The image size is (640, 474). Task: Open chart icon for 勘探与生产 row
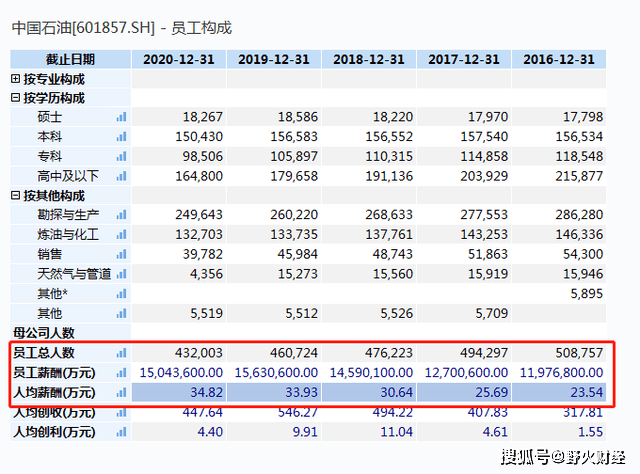pyautogui.click(x=121, y=215)
